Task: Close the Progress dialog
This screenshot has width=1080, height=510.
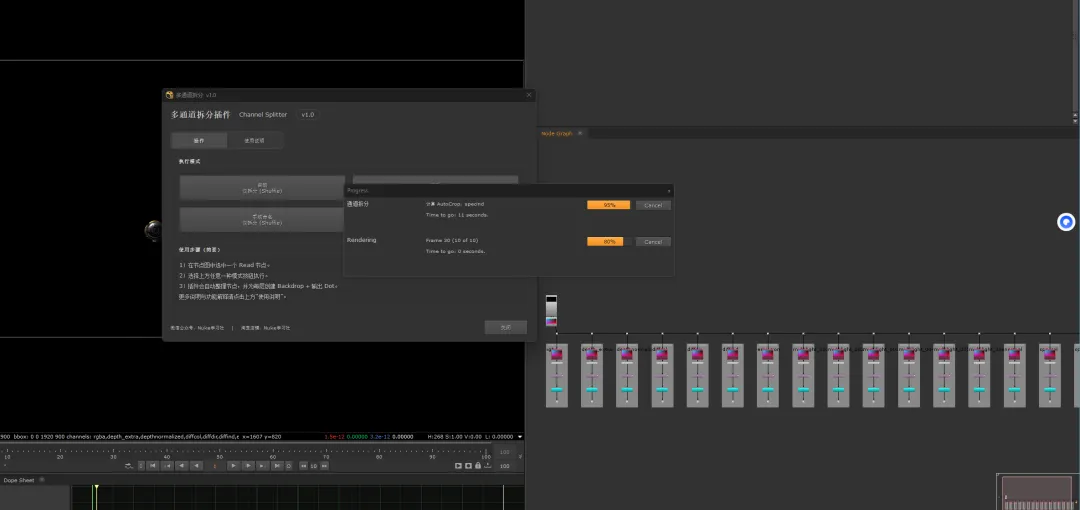Action: point(669,190)
